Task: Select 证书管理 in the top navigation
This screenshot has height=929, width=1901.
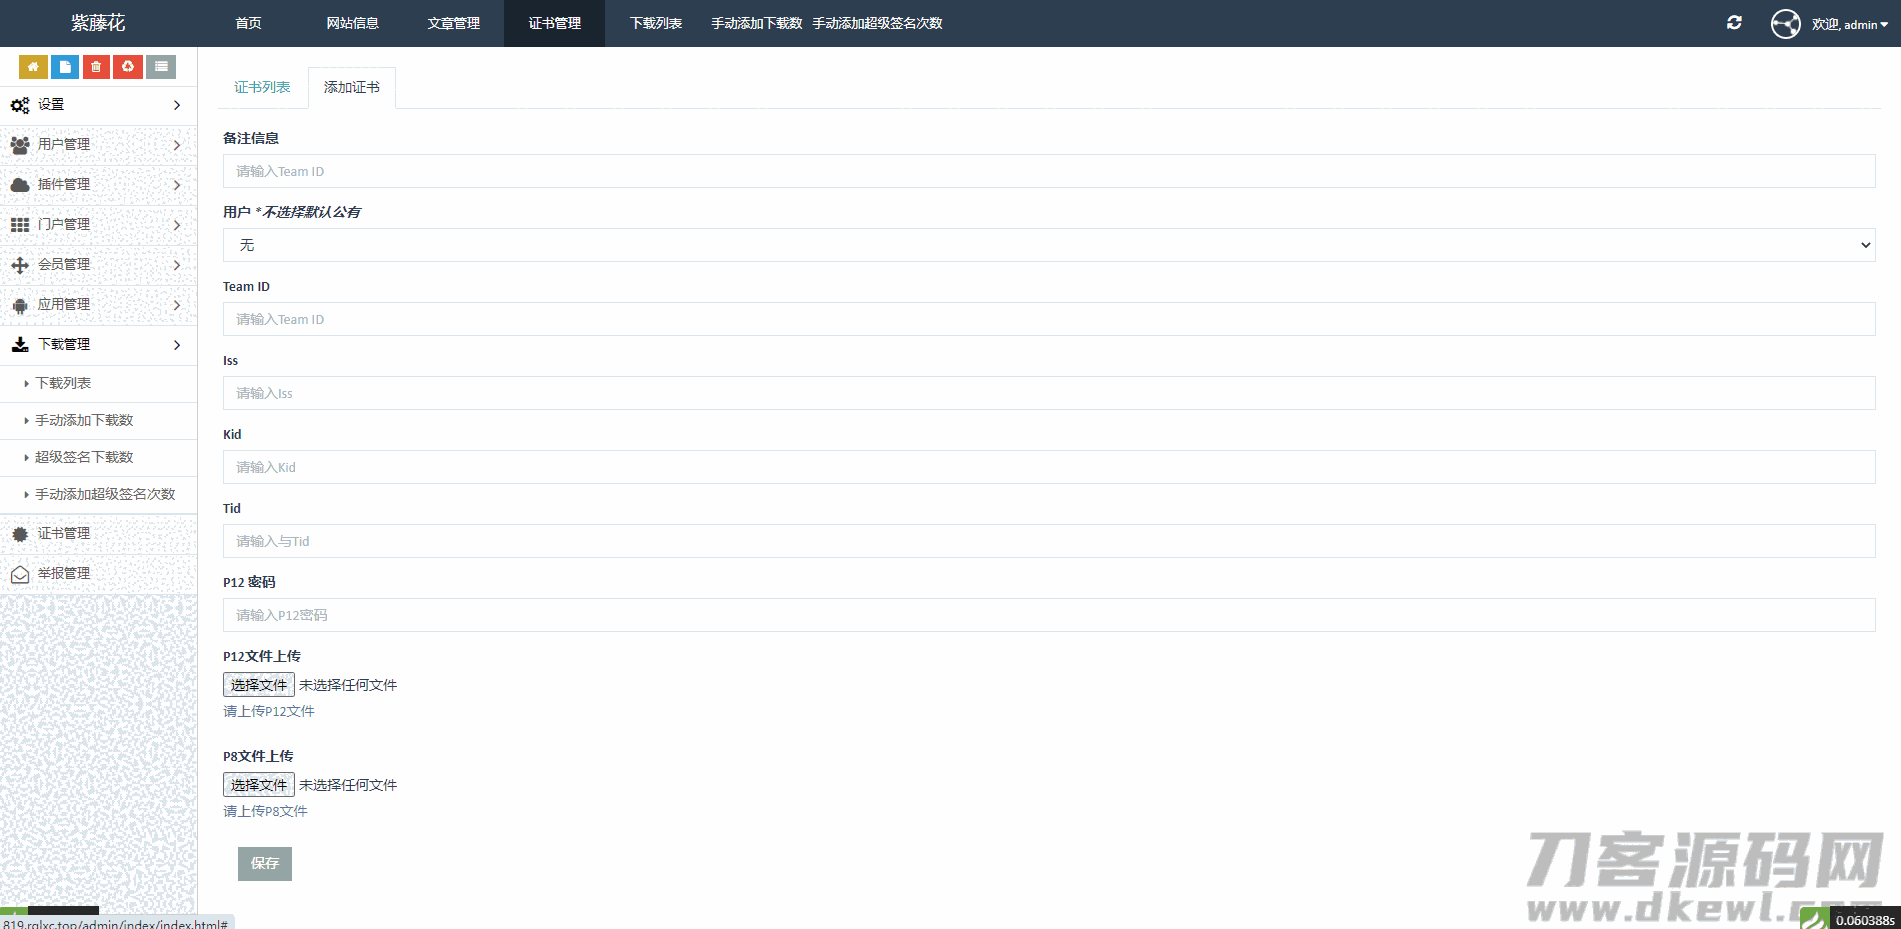Action: coord(554,23)
